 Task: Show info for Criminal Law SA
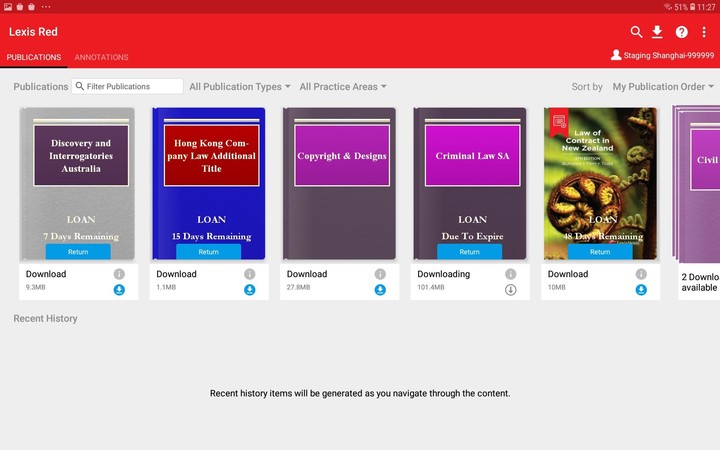(510, 274)
